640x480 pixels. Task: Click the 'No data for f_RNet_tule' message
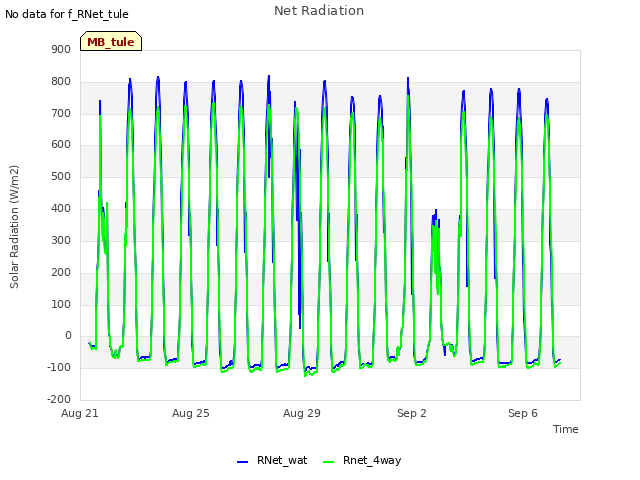click(67, 14)
